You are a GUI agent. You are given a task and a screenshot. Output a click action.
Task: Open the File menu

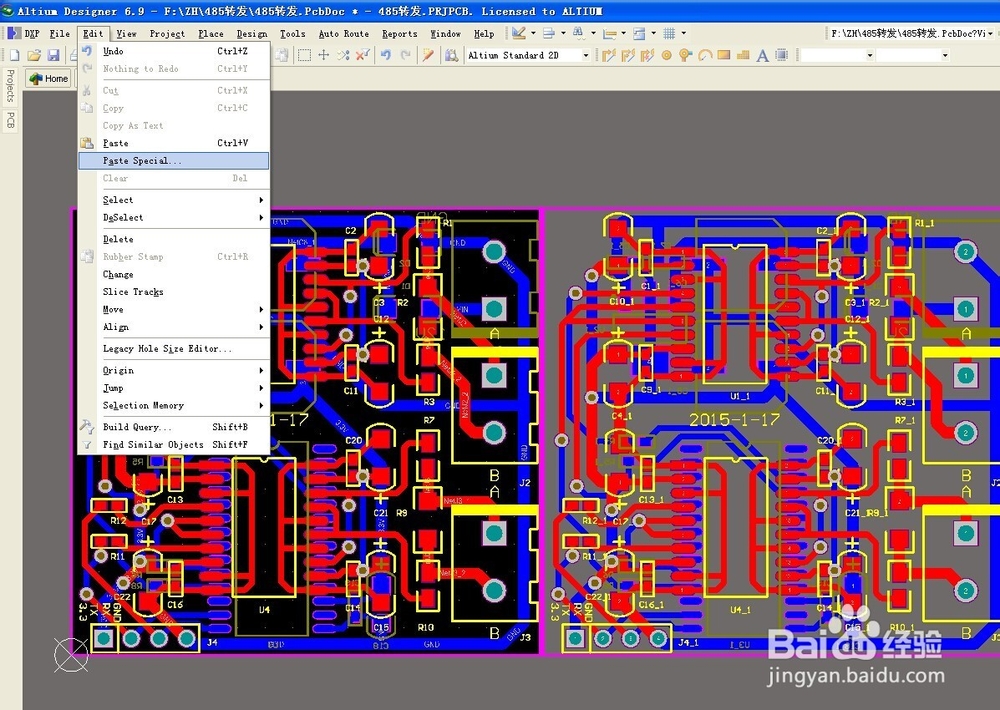pos(60,33)
